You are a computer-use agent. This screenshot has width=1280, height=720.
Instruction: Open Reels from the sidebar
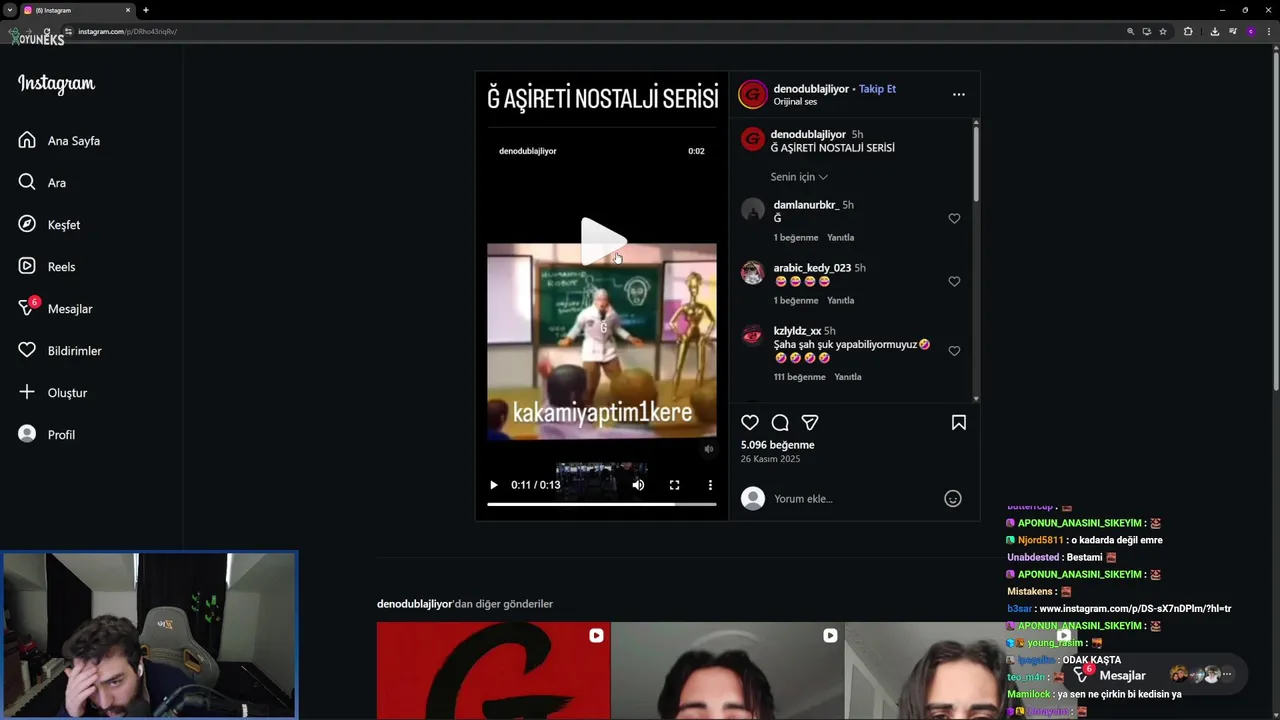coord(47,267)
